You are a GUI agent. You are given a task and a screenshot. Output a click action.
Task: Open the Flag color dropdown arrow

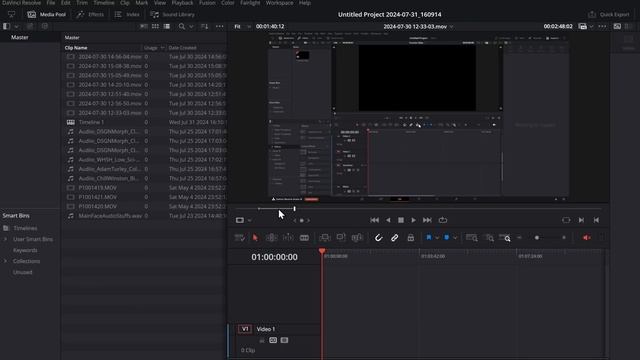click(x=437, y=238)
